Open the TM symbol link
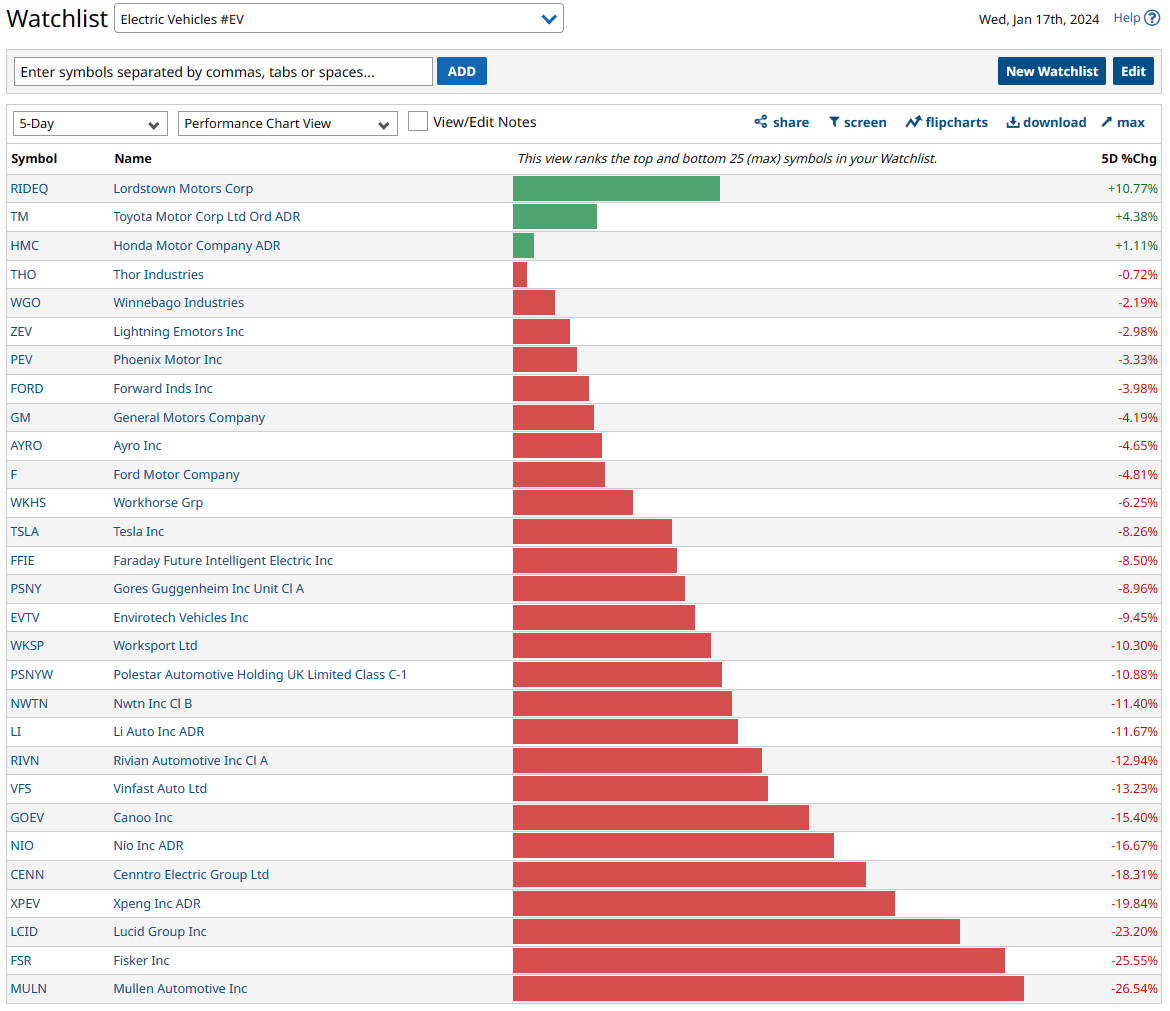 pos(19,217)
